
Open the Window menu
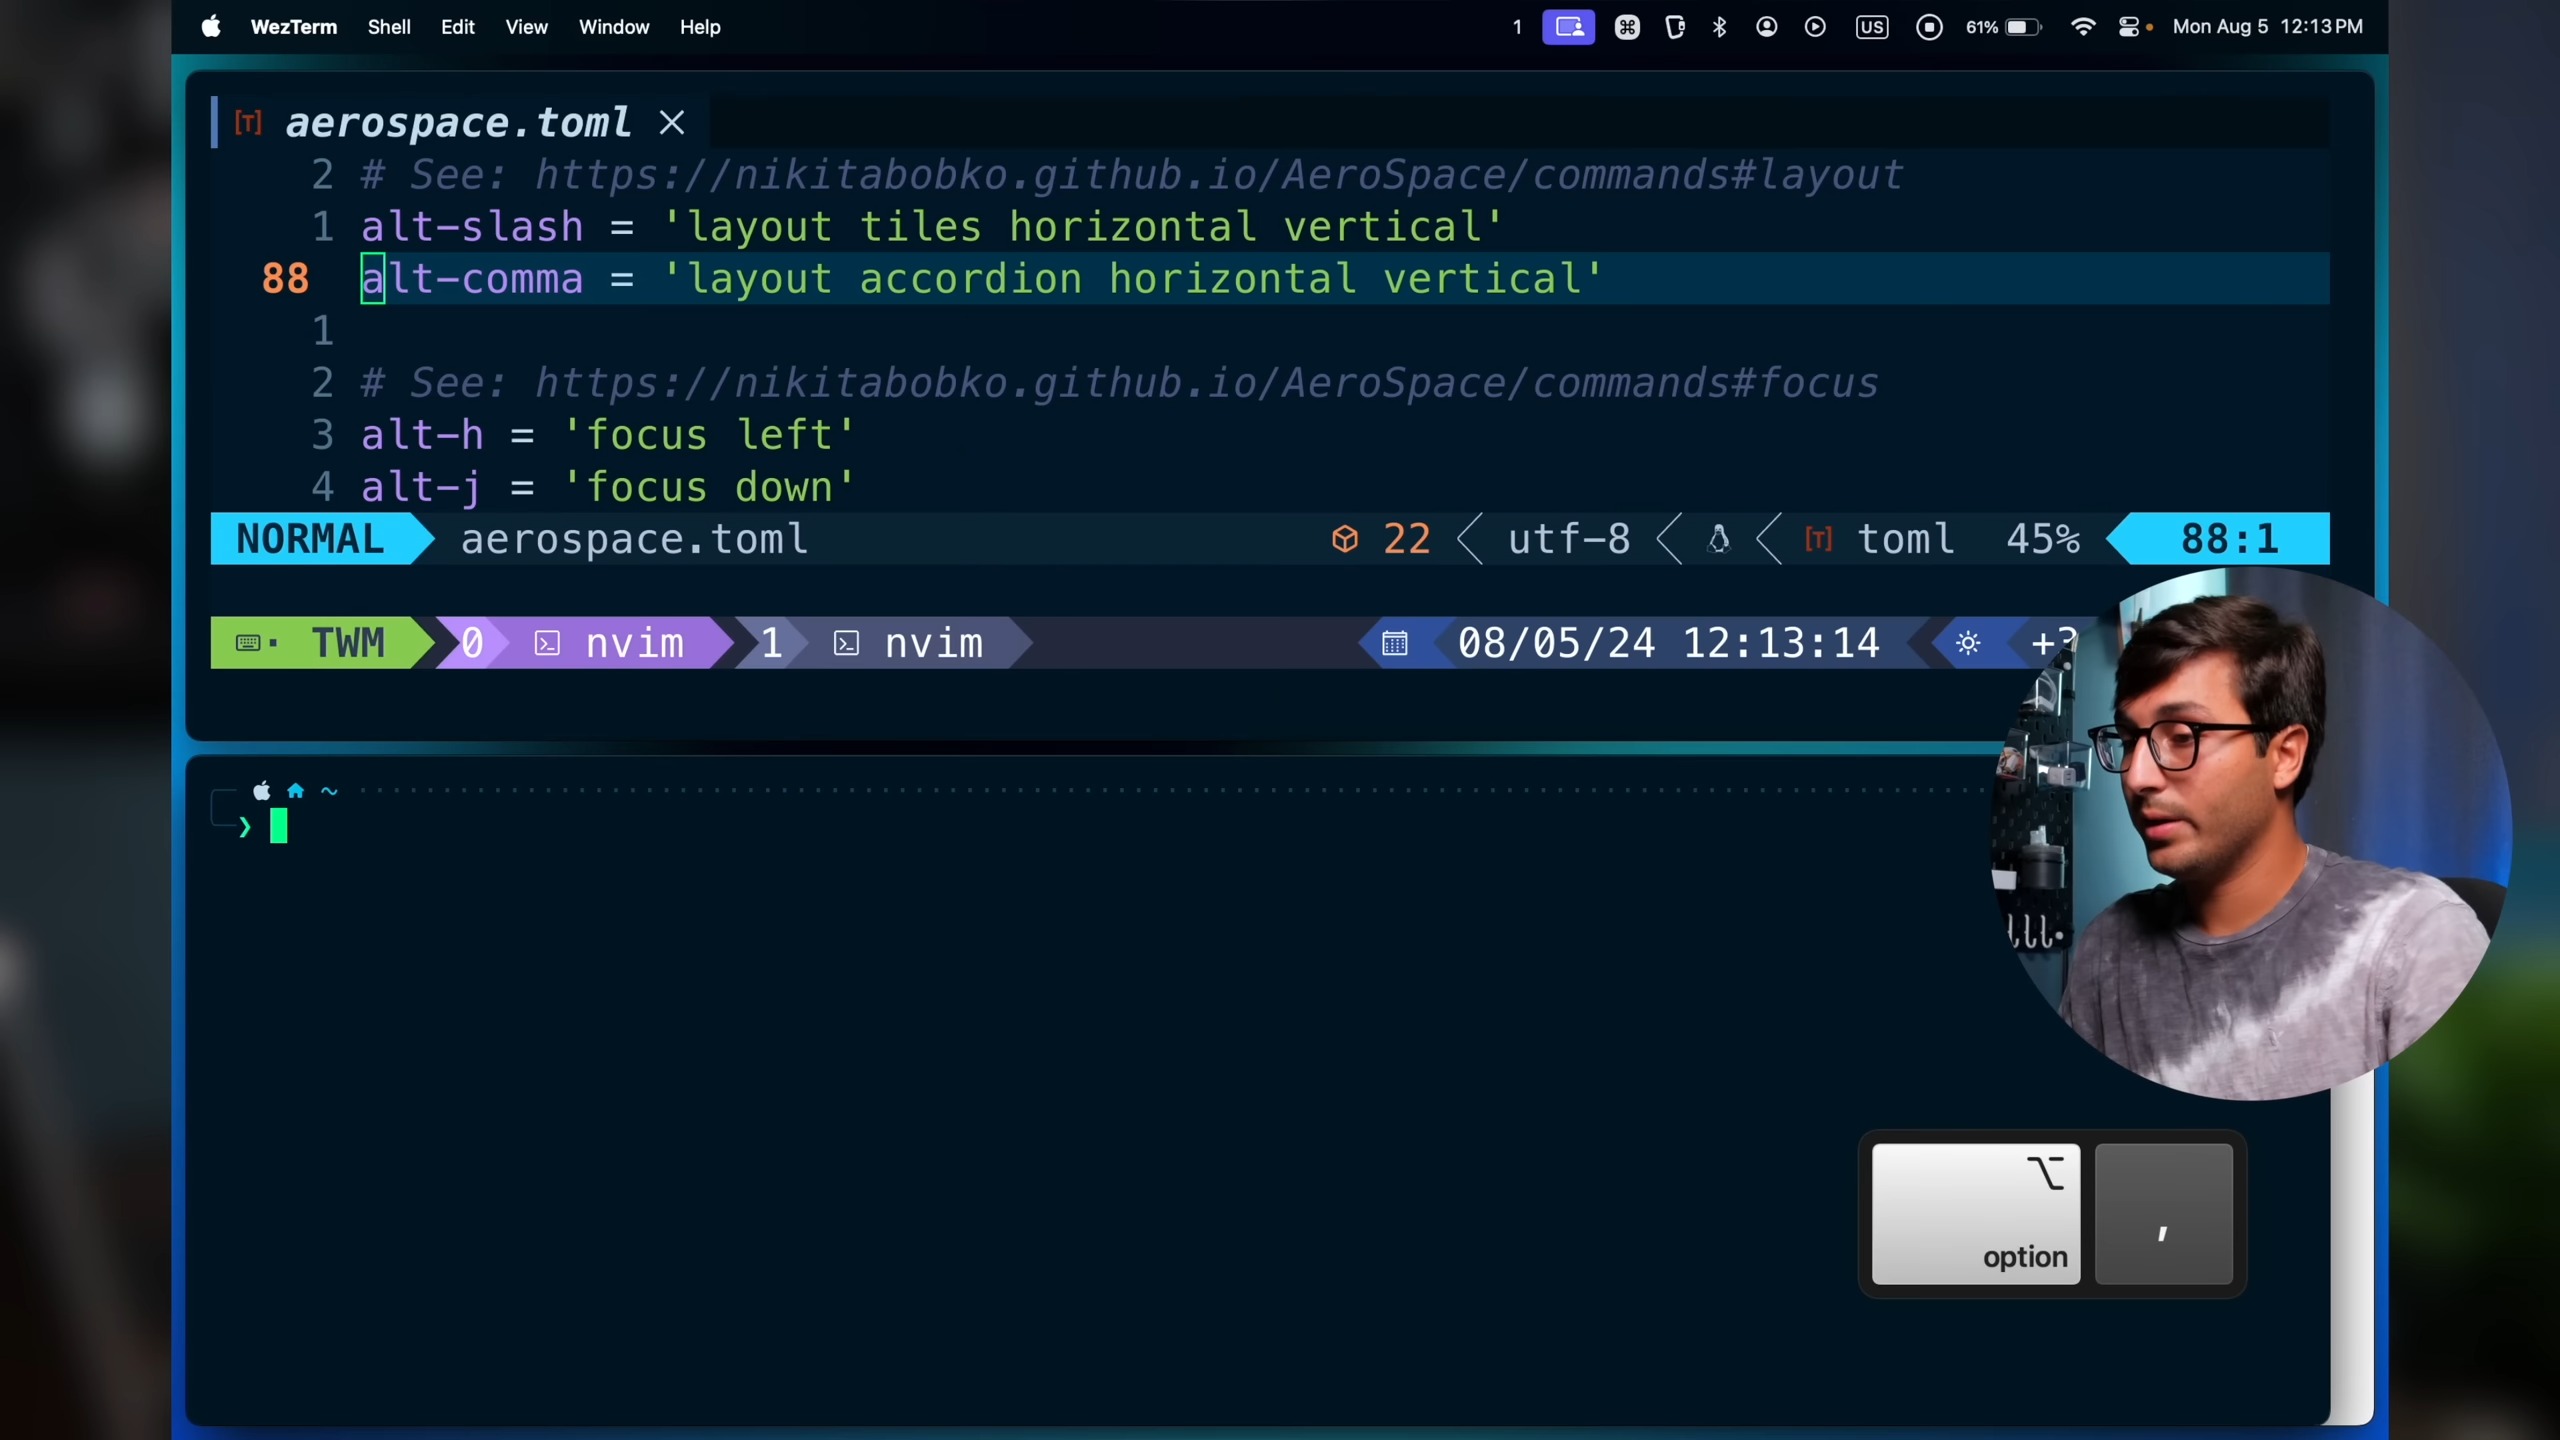coord(613,27)
